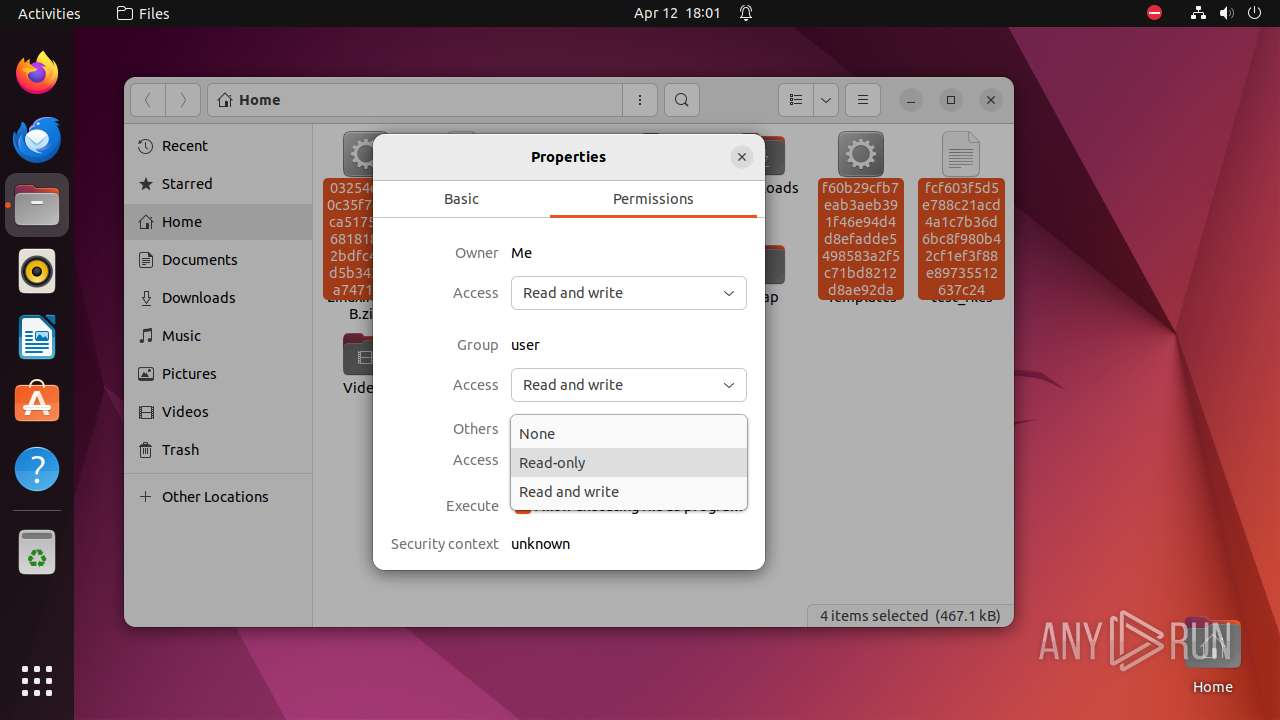
Task: Click the Security context unknown value
Action: [x=541, y=544]
